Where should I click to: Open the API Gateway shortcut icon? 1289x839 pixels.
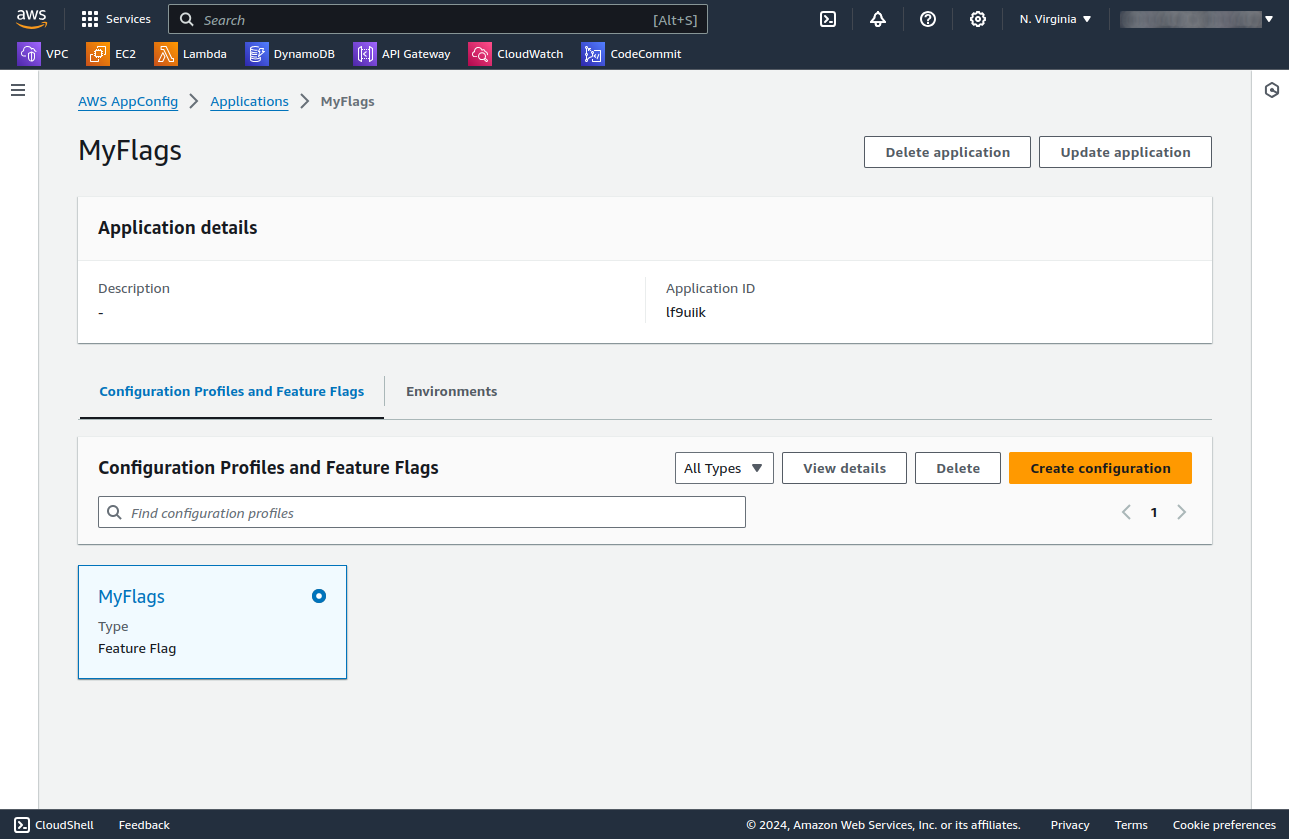(365, 54)
